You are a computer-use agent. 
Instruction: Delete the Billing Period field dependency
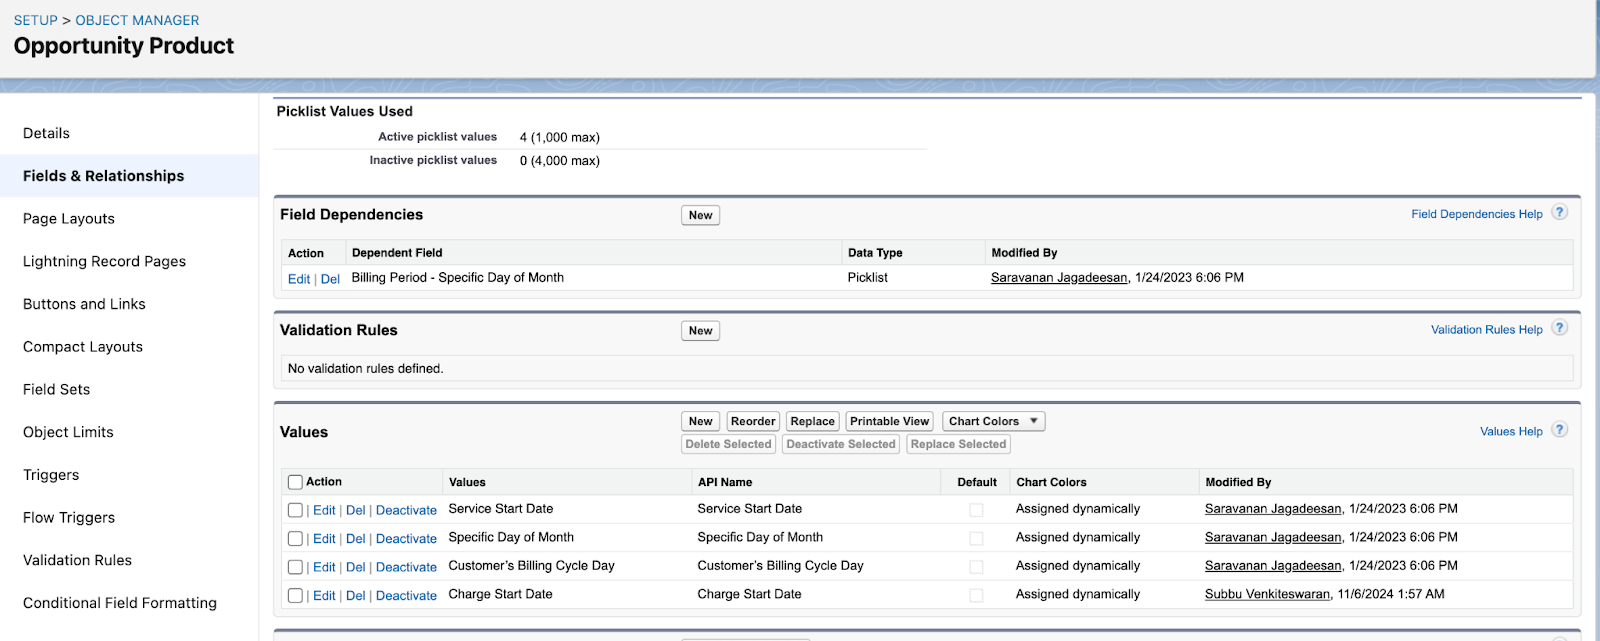tap(330, 279)
